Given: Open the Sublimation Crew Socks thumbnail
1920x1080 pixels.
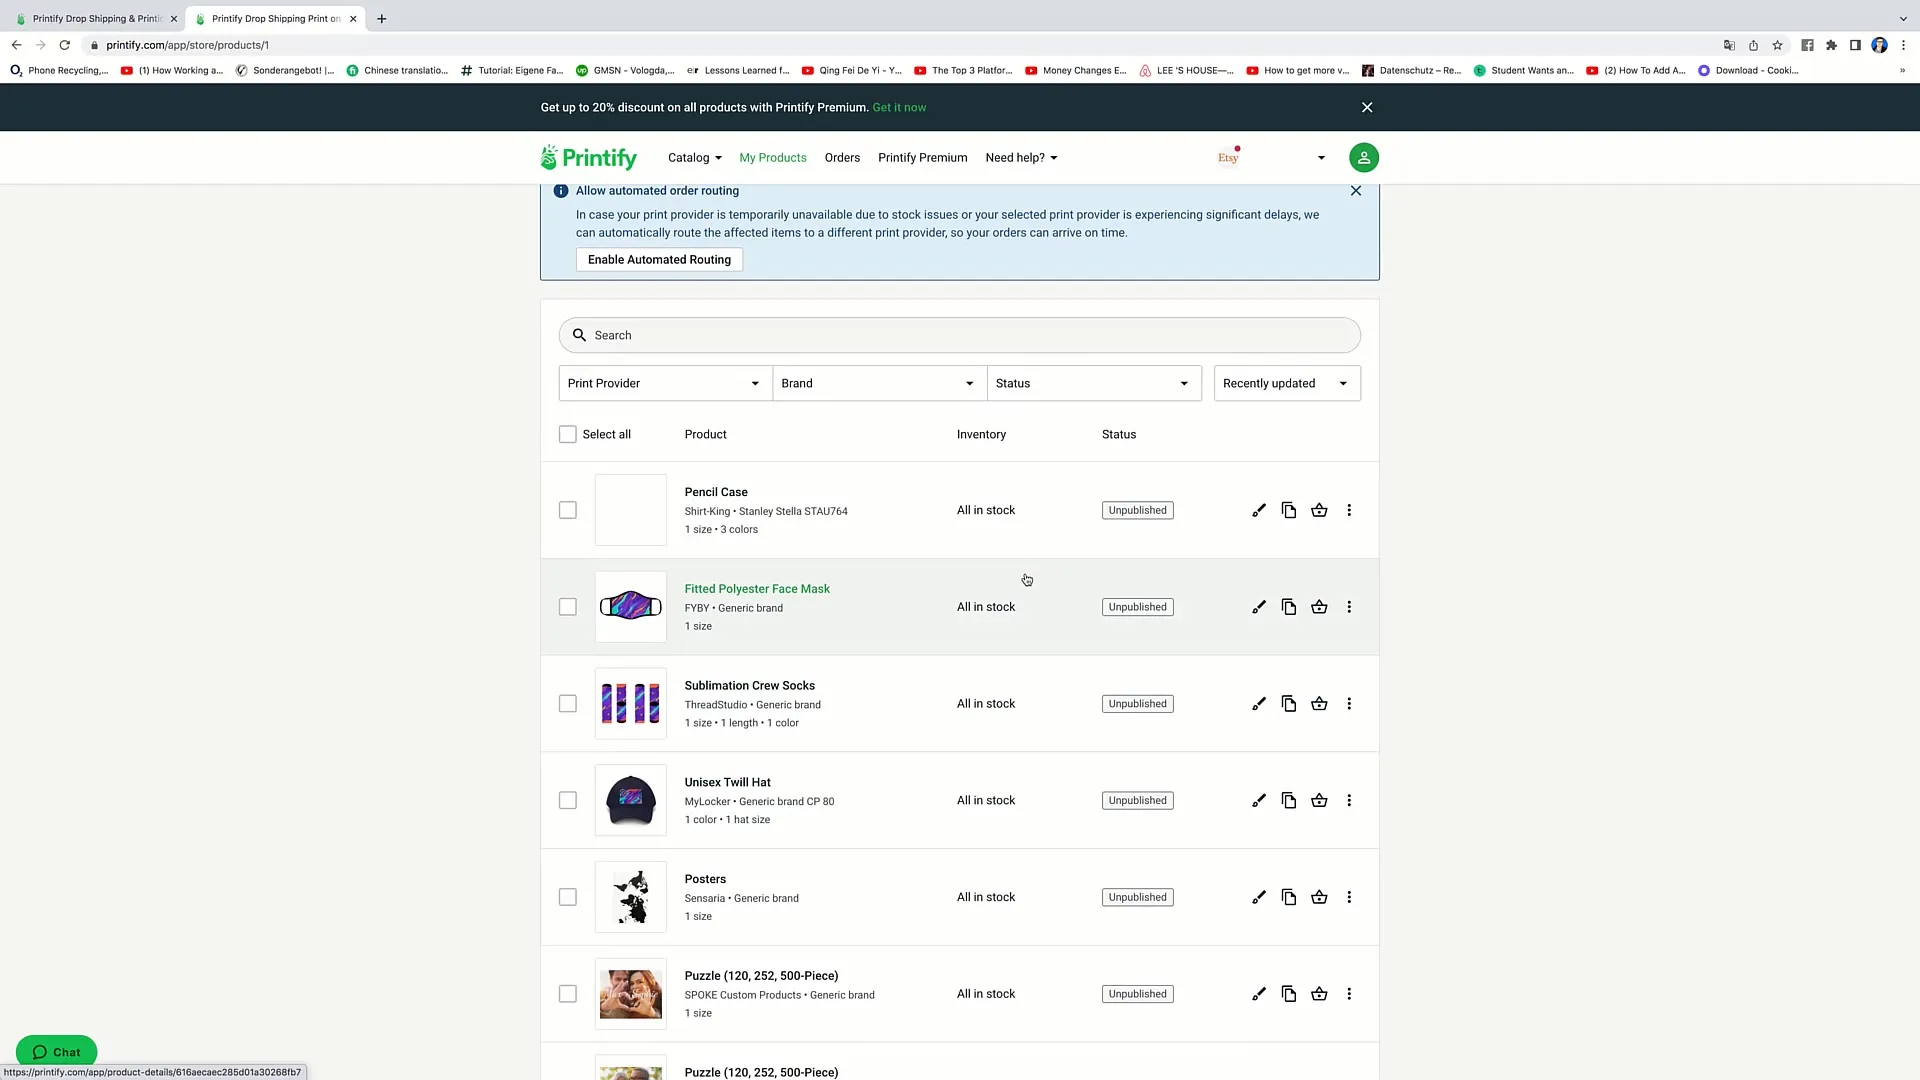Looking at the screenshot, I should [x=630, y=704].
